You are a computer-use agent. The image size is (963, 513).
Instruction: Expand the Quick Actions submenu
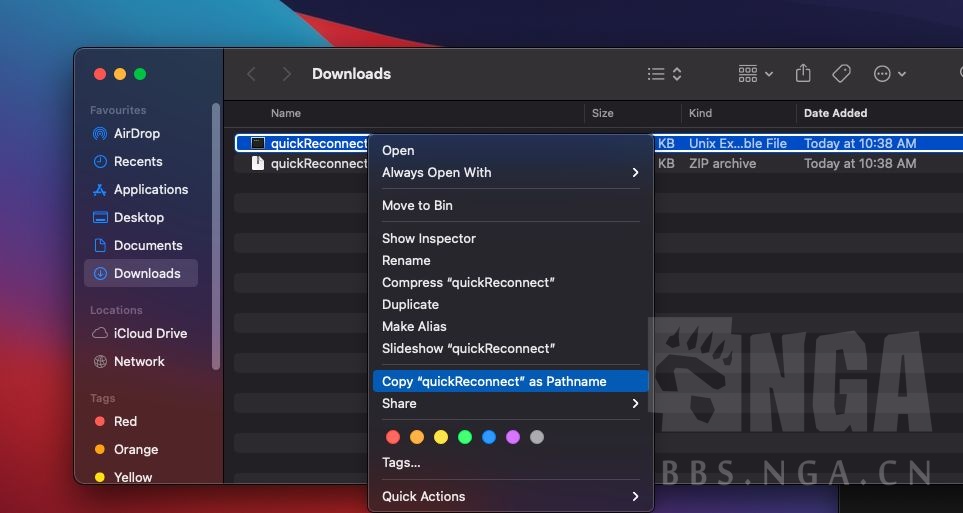[x=510, y=496]
